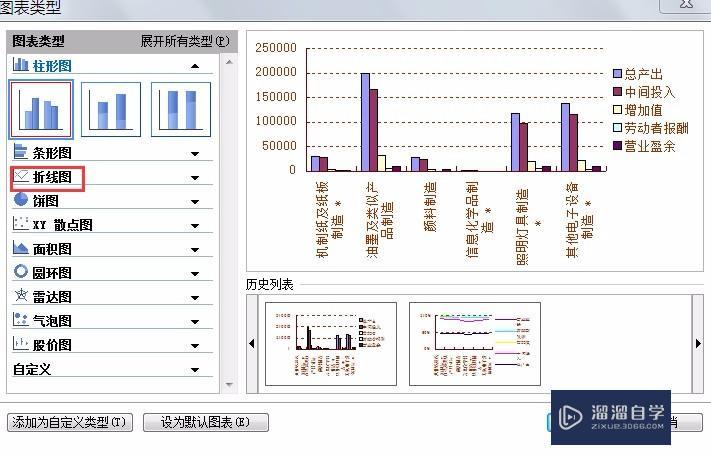Screen dimensions: 711x457
Task: Click the 营业盈余 legend color swatch
Action: [x=617, y=146]
